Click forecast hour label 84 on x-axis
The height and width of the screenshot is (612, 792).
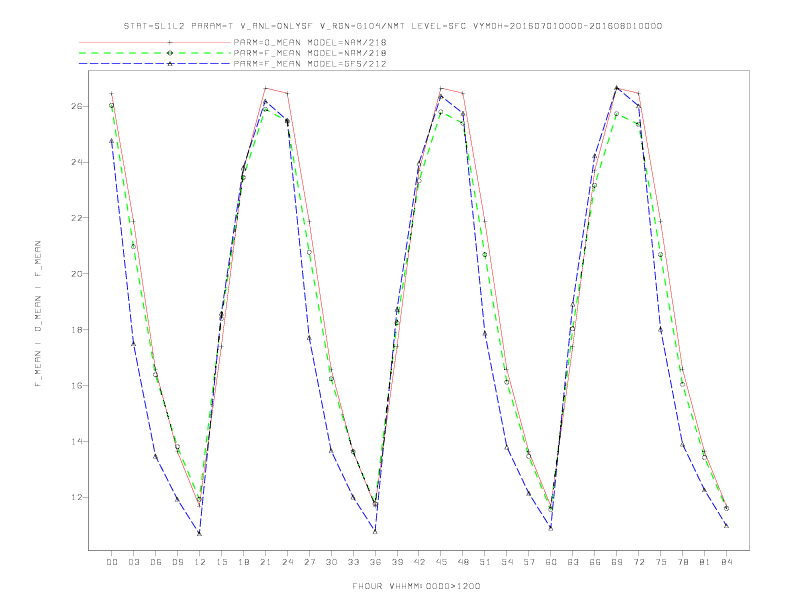(726, 562)
